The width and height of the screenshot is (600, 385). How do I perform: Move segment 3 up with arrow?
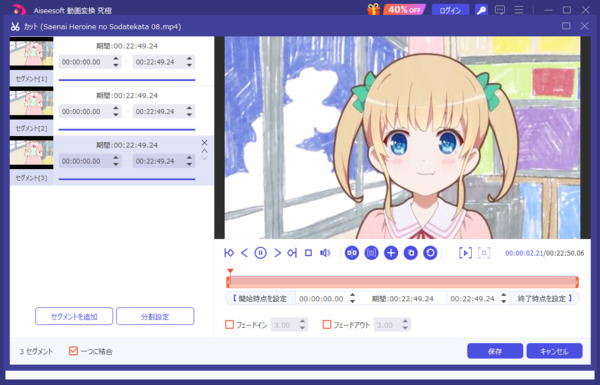tap(204, 151)
